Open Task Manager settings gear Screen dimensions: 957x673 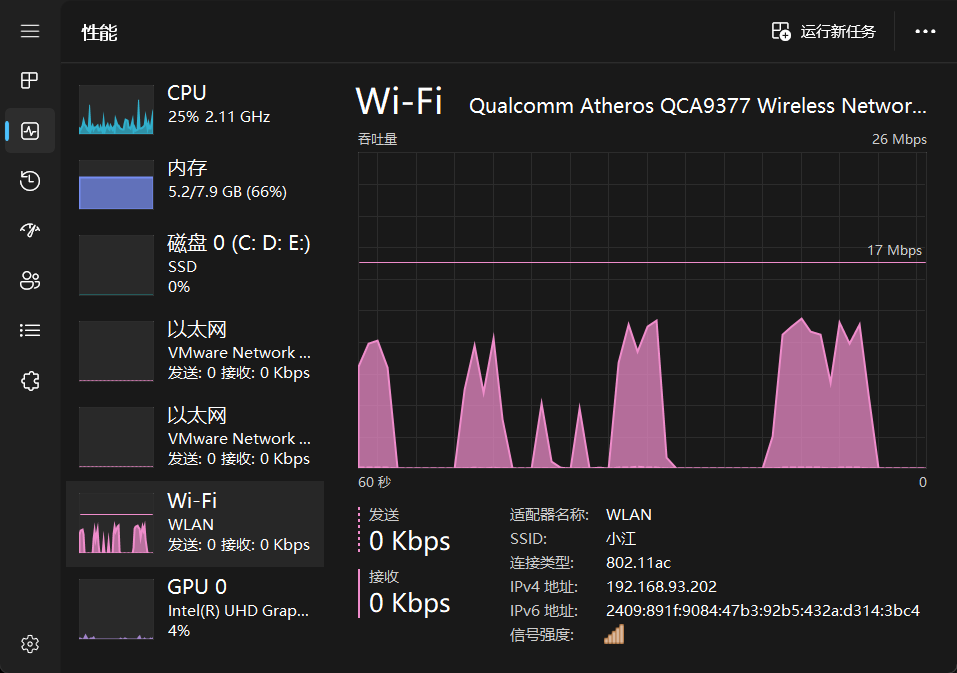(30, 644)
